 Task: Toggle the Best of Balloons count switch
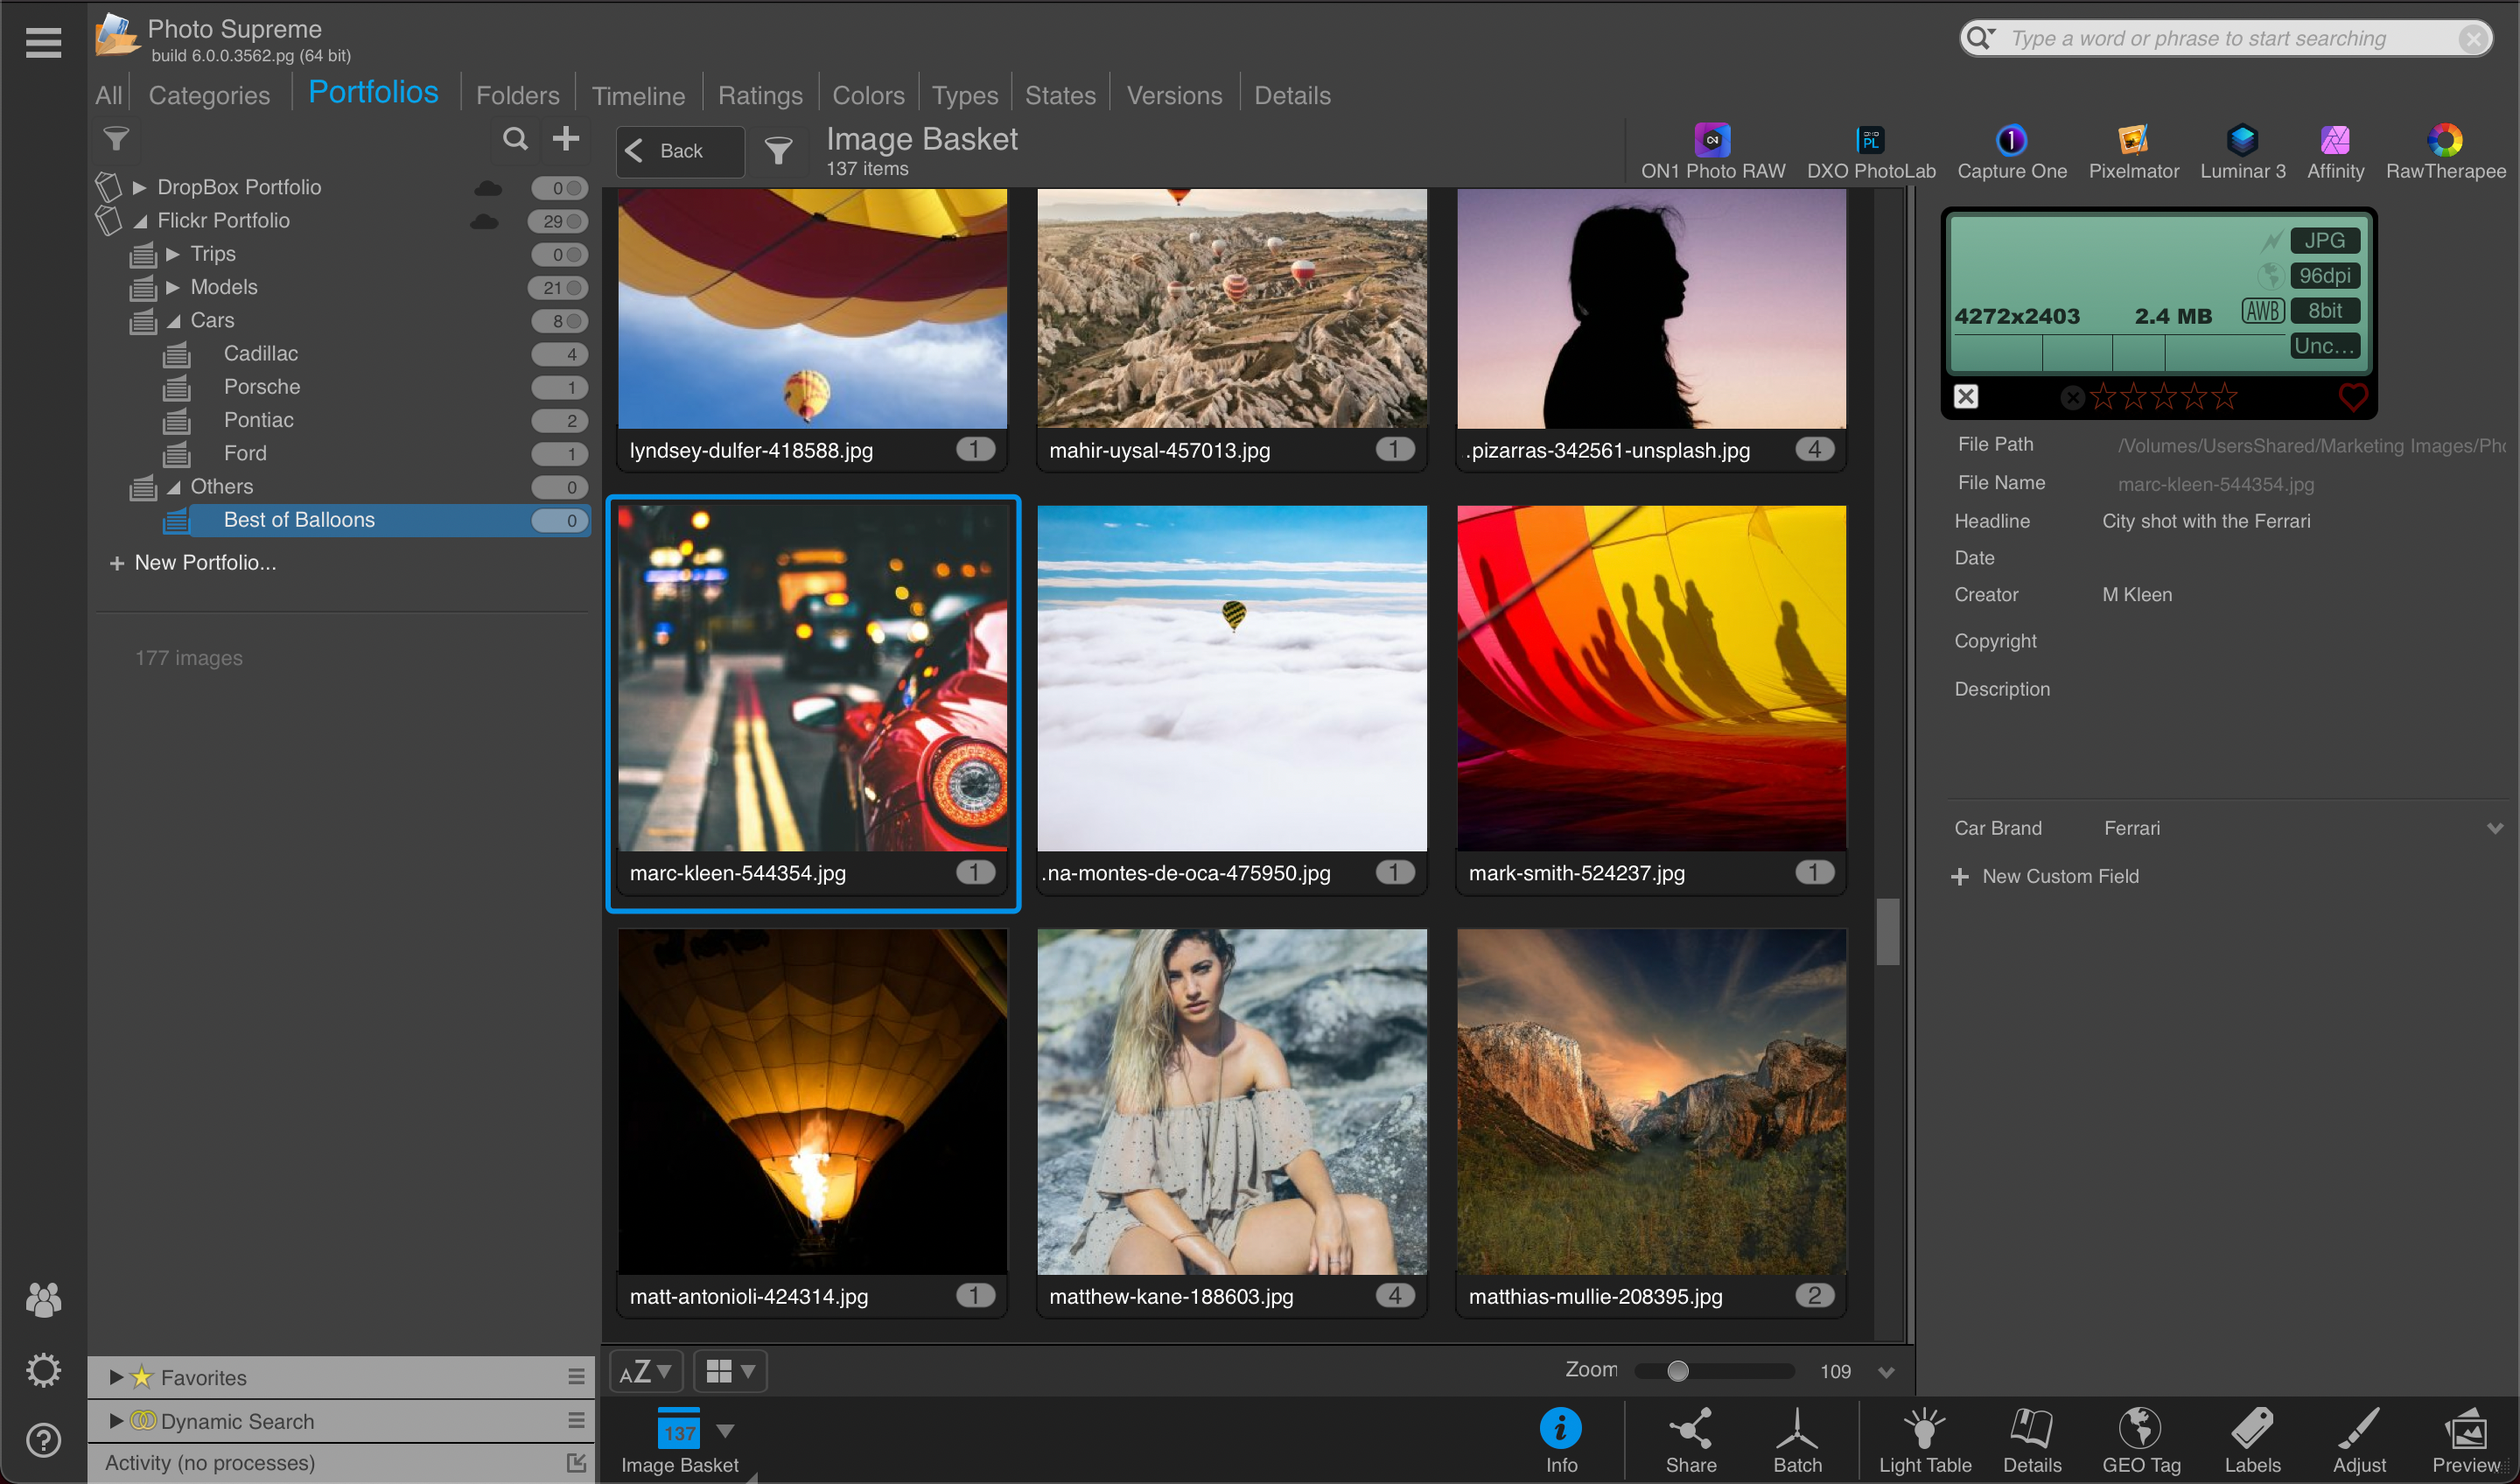tap(560, 520)
